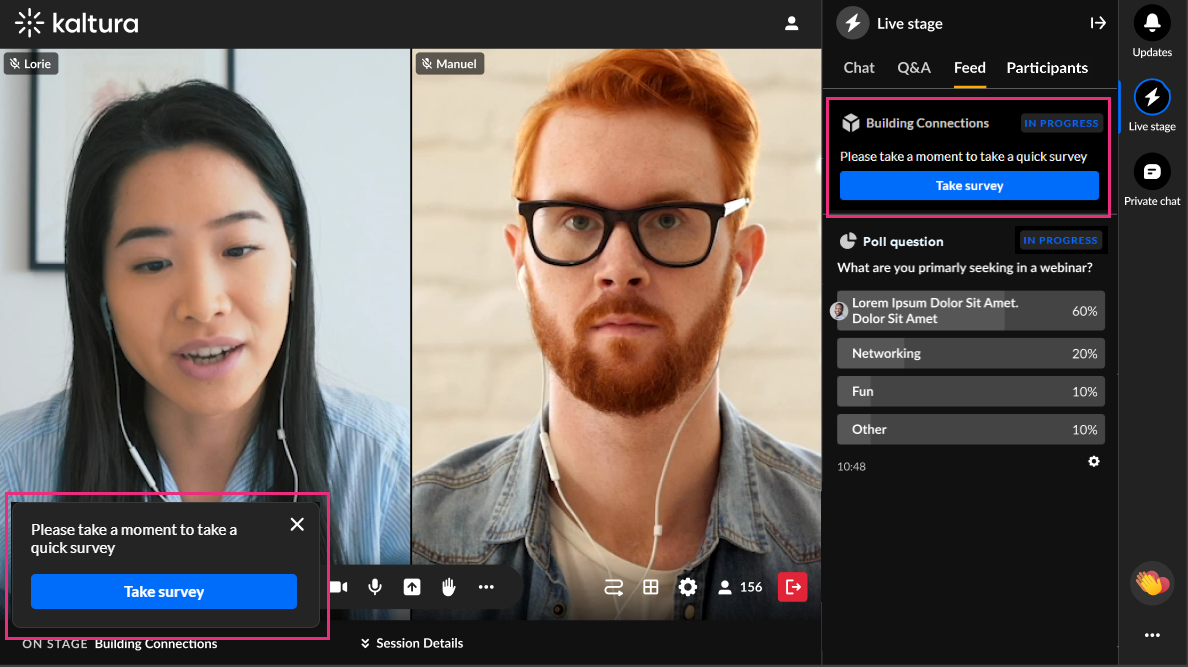Open the Private chat panel
This screenshot has height=667, width=1188.
1152,172
